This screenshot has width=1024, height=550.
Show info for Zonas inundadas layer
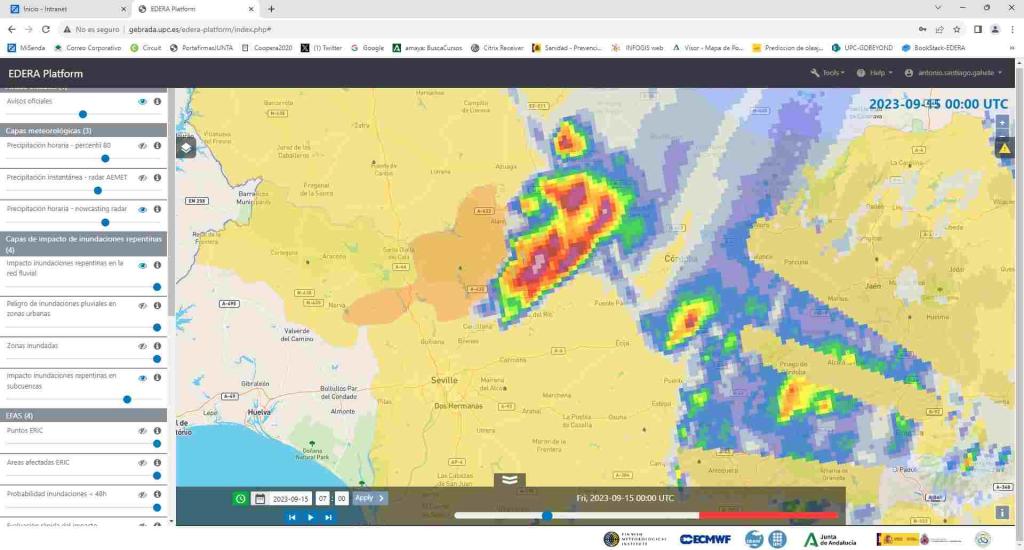(x=157, y=346)
